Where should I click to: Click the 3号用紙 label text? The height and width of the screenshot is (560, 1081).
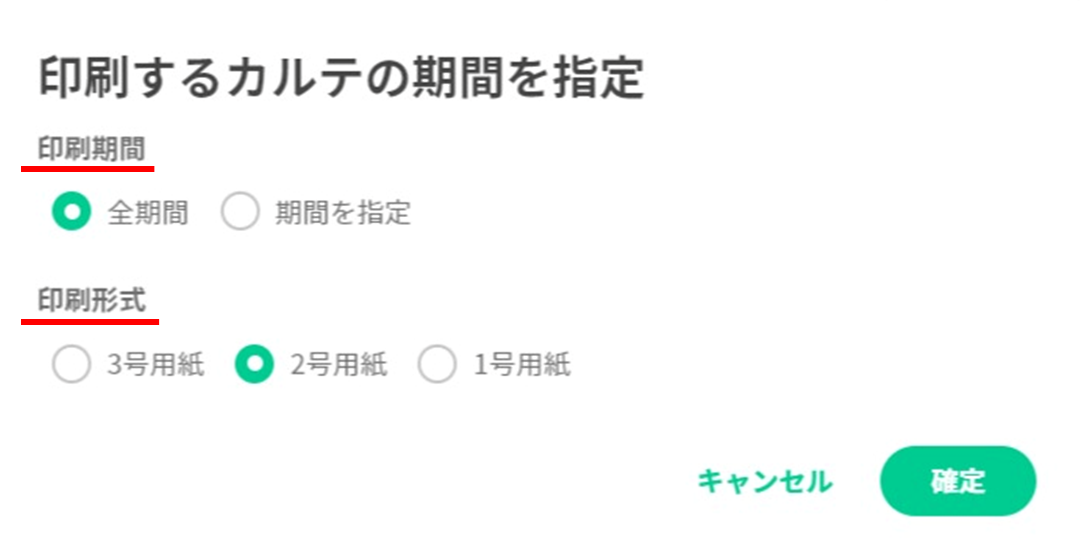pos(155,366)
